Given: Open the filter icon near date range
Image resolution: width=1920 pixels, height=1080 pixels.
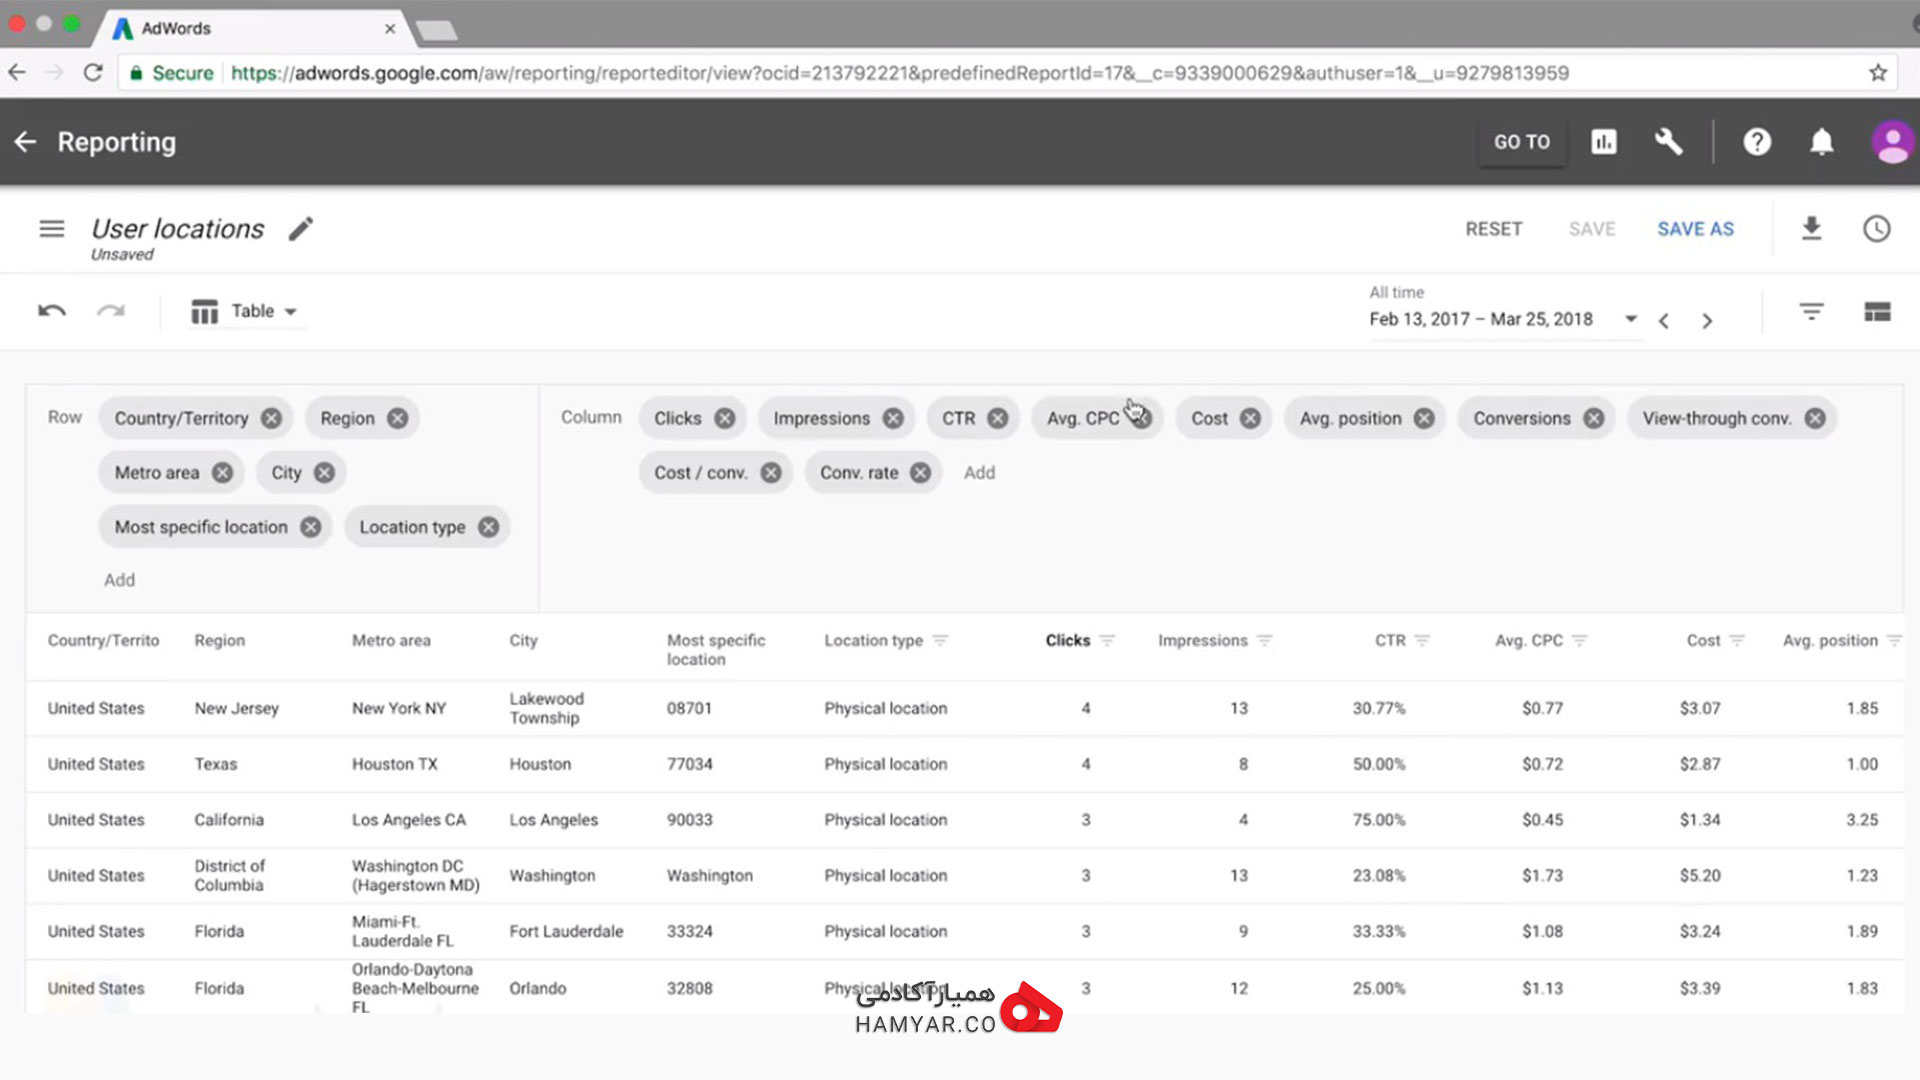Looking at the screenshot, I should [1811, 311].
